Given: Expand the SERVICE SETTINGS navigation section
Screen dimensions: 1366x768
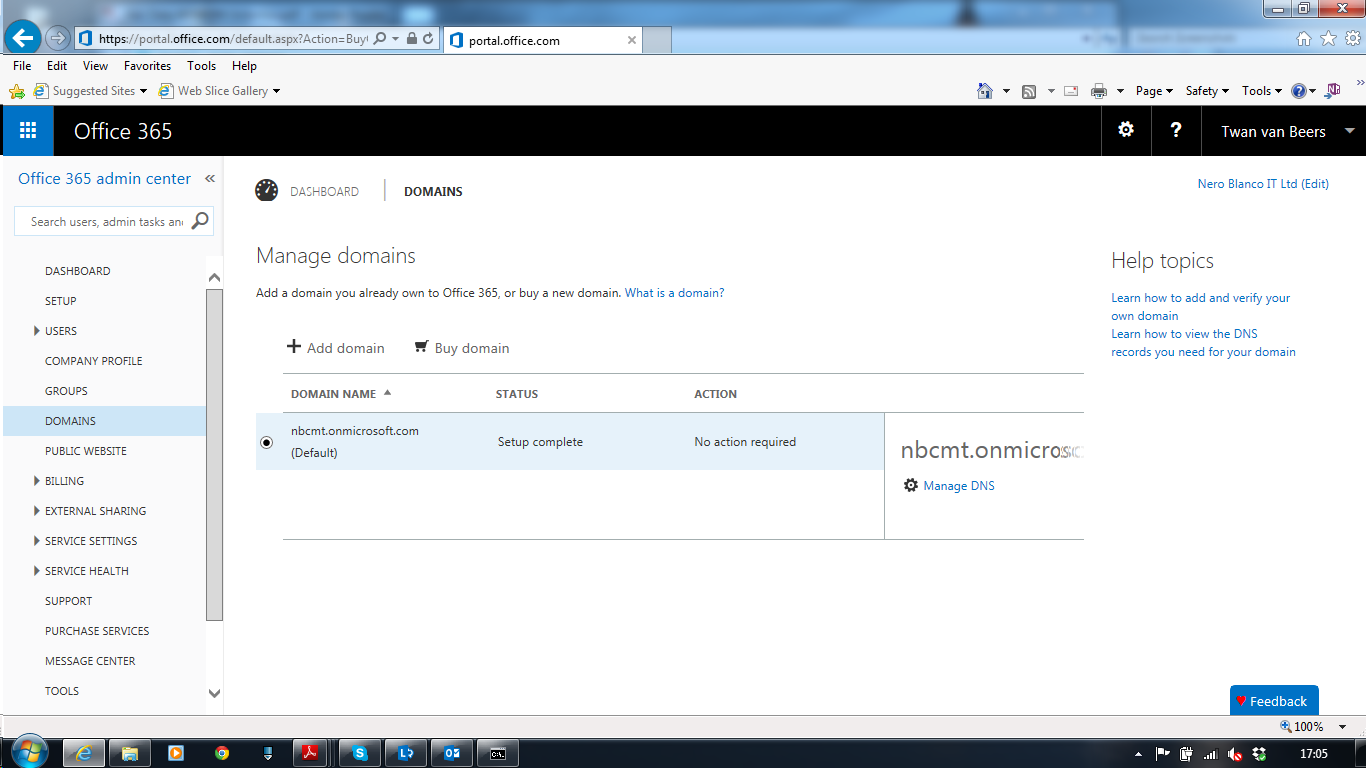Looking at the screenshot, I should (37, 541).
